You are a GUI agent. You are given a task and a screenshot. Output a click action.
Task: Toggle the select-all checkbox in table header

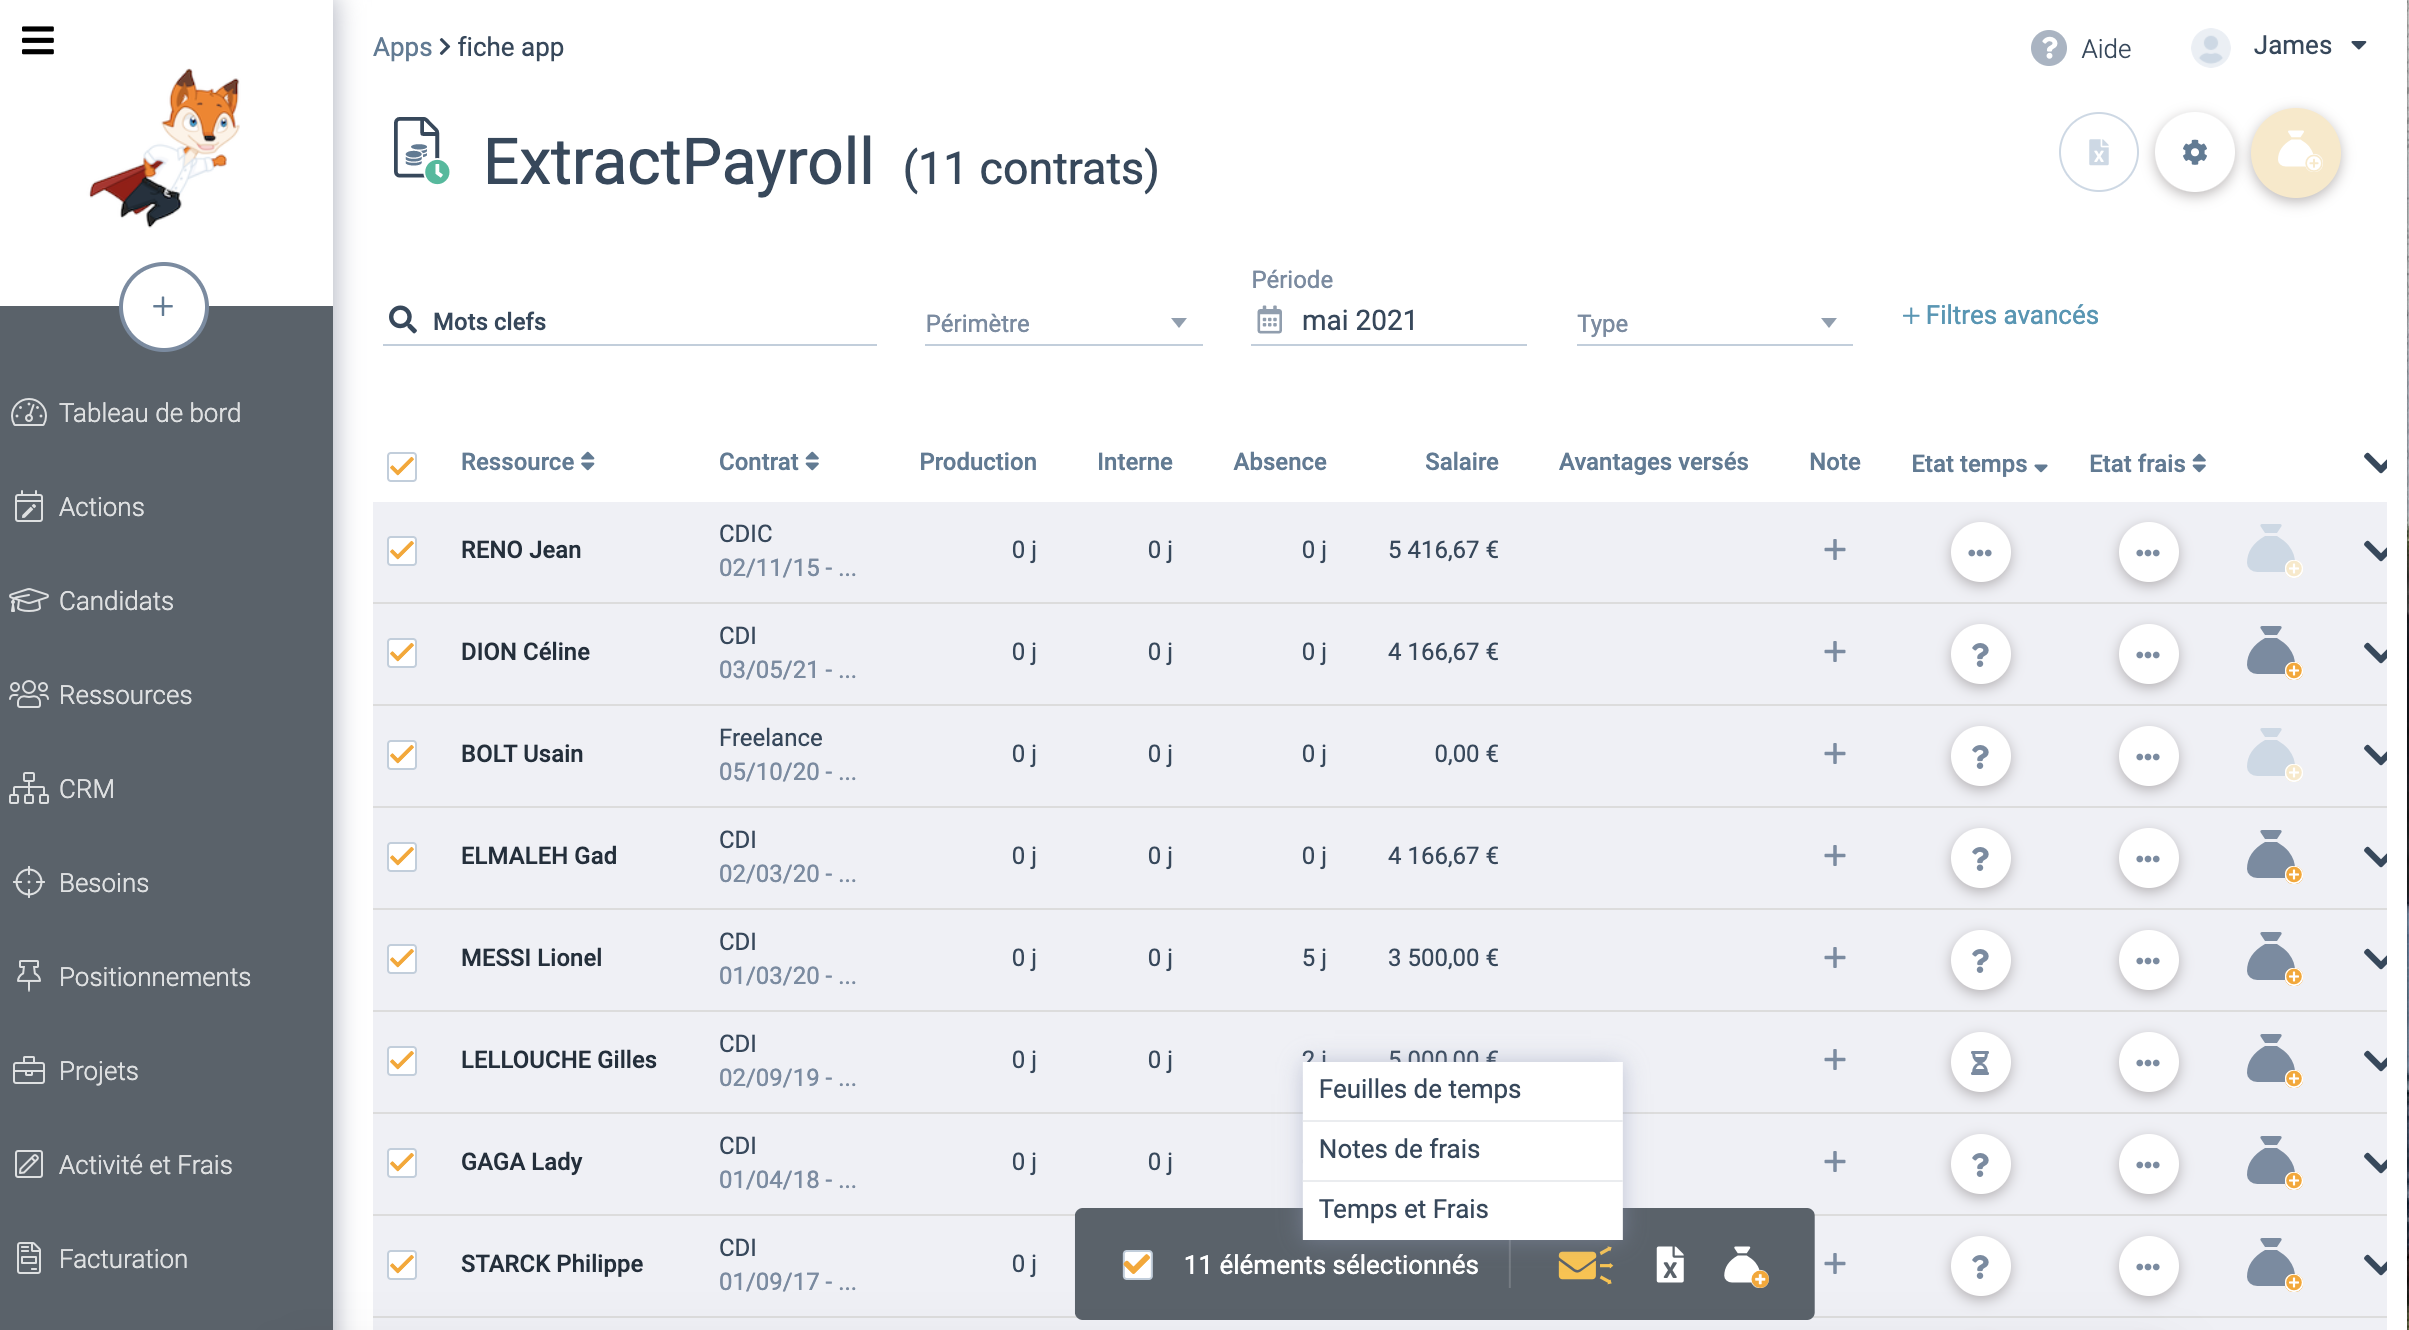tap(402, 466)
